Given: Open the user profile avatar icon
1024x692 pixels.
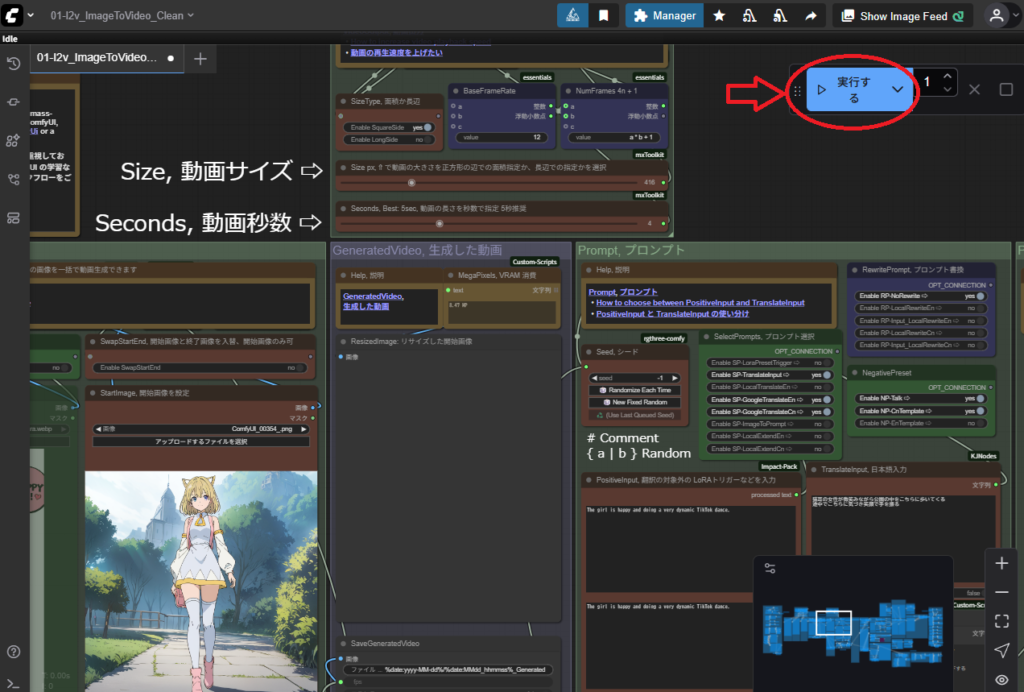Looking at the screenshot, I should pos(997,16).
